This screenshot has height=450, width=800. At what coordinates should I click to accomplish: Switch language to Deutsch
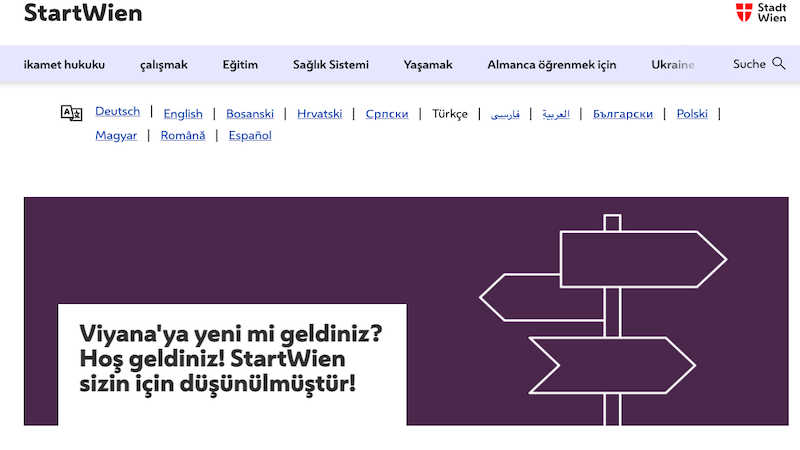coord(117,111)
